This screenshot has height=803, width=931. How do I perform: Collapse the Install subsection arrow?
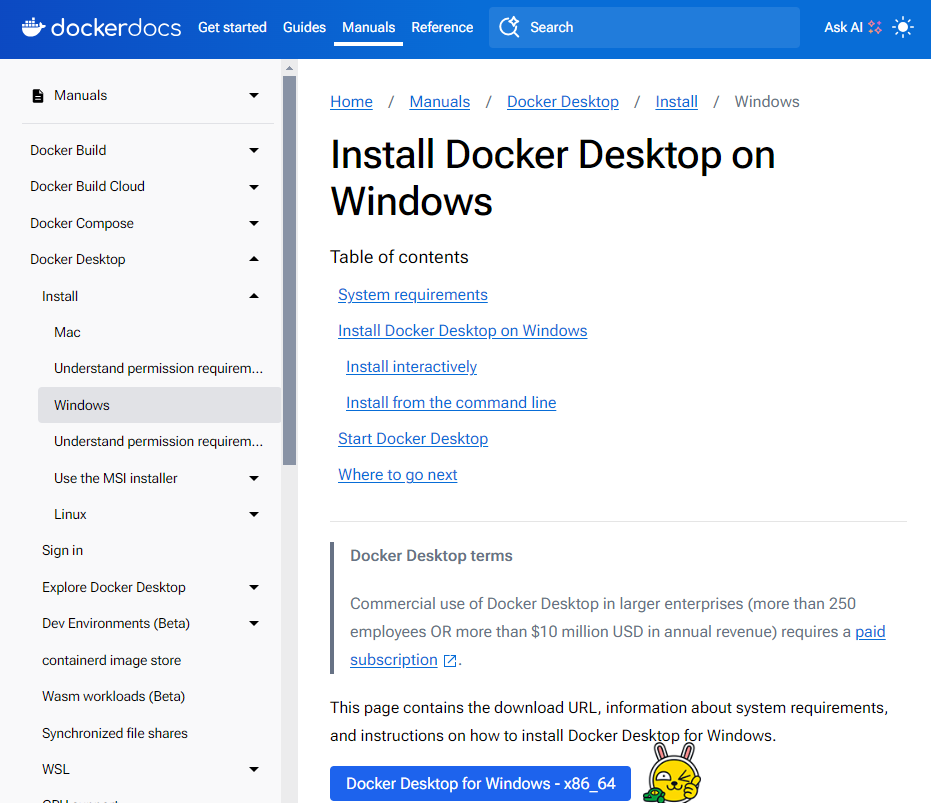(x=254, y=296)
